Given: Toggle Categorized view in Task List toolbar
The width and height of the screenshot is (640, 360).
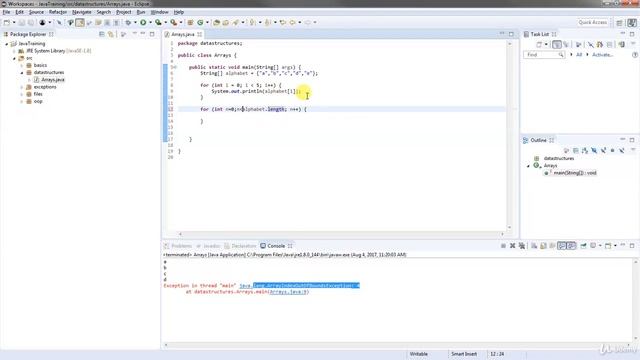Looking at the screenshot, I should click(x=557, y=44).
